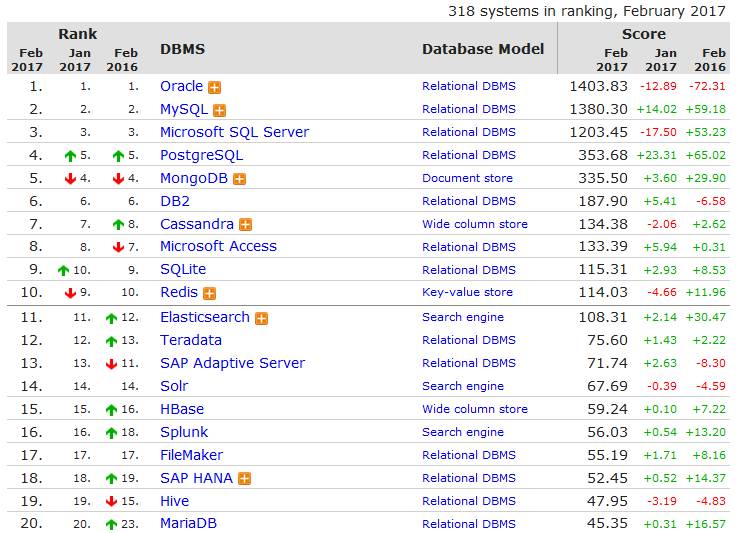Click green up arrow in PostgreSQL Jan 2017 rank

[70, 156]
